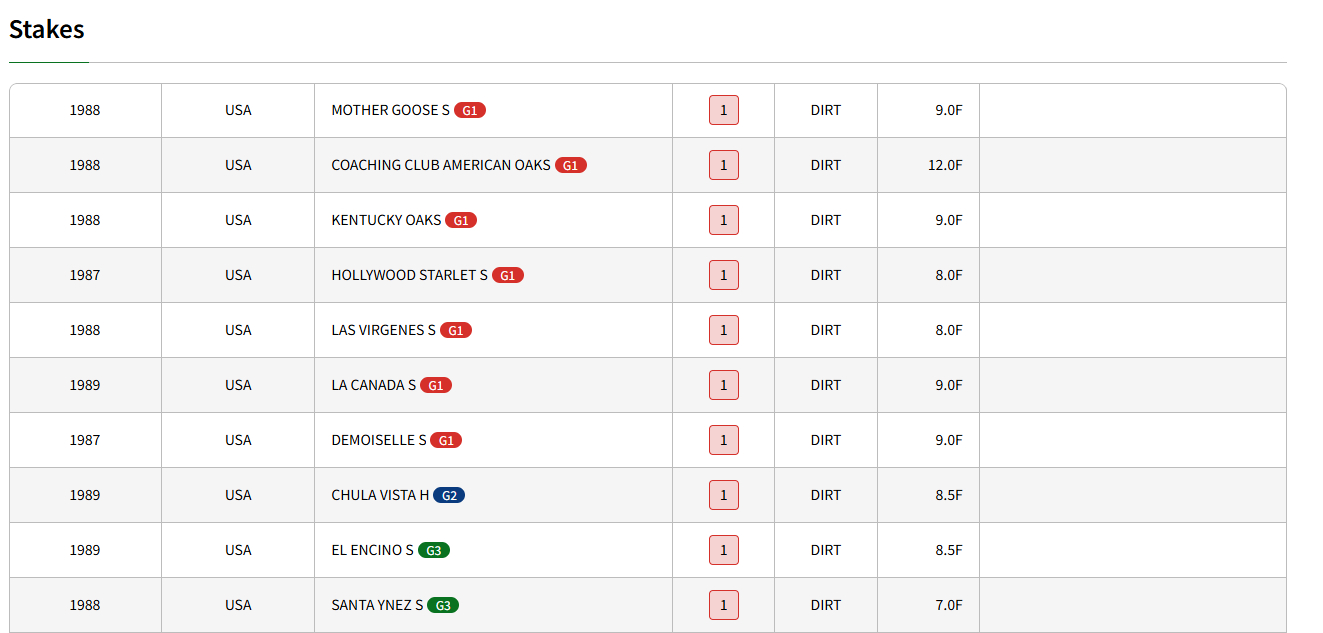Click the blue G2 badge beside Chula Vista H
Image resolution: width=1323 pixels, height=633 pixels.
(x=449, y=495)
